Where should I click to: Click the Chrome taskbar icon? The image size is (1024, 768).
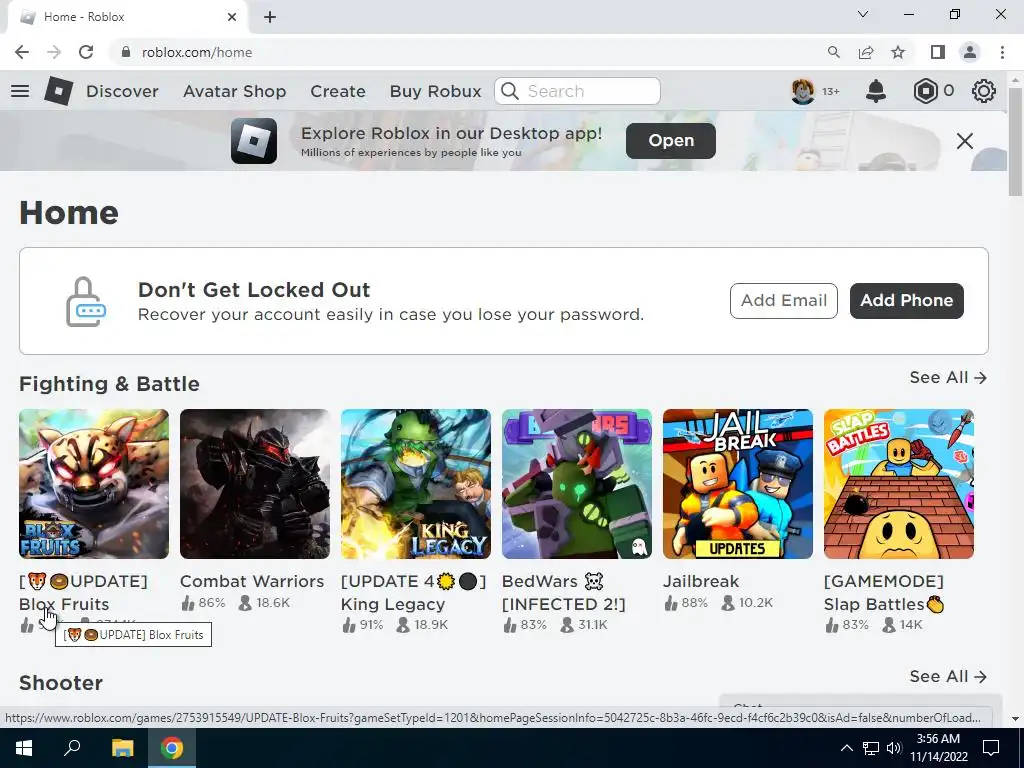pos(172,748)
